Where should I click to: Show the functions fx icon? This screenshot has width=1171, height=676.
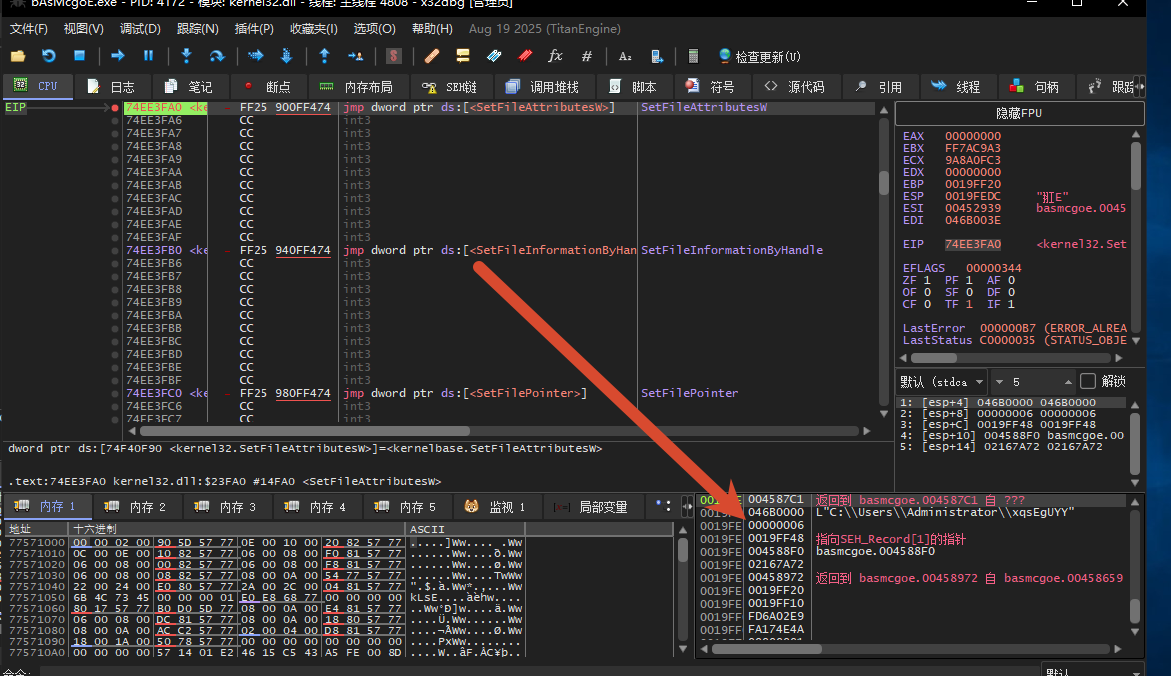555,56
